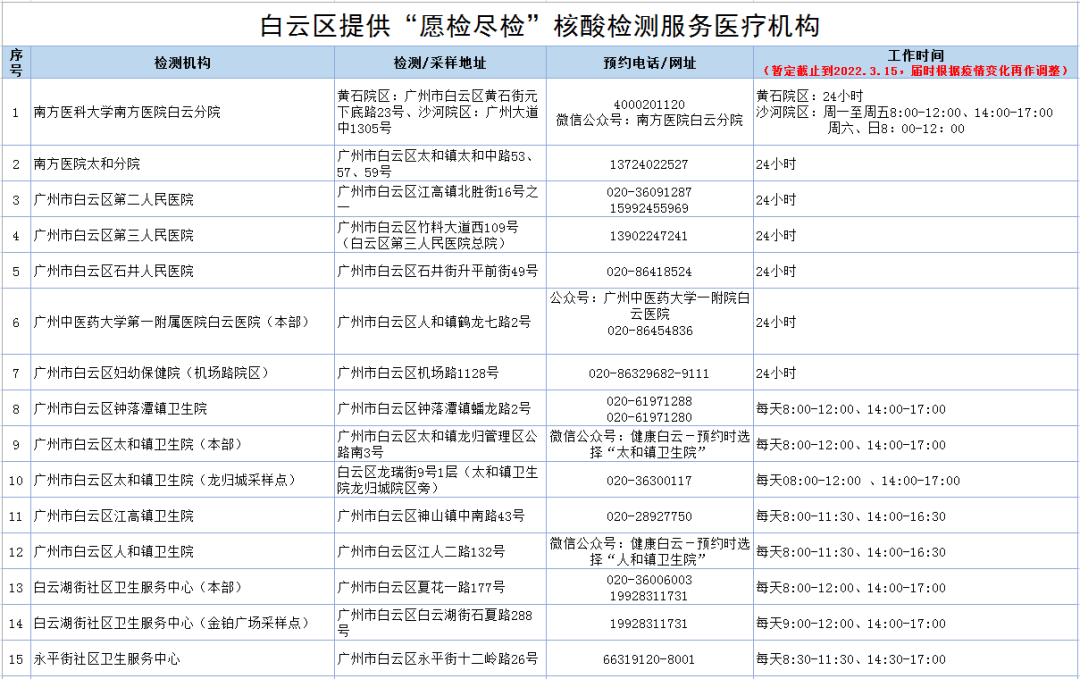Click phone number 020-86329682-9111
This screenshot has height=679, width=1080.
point(649,373)
